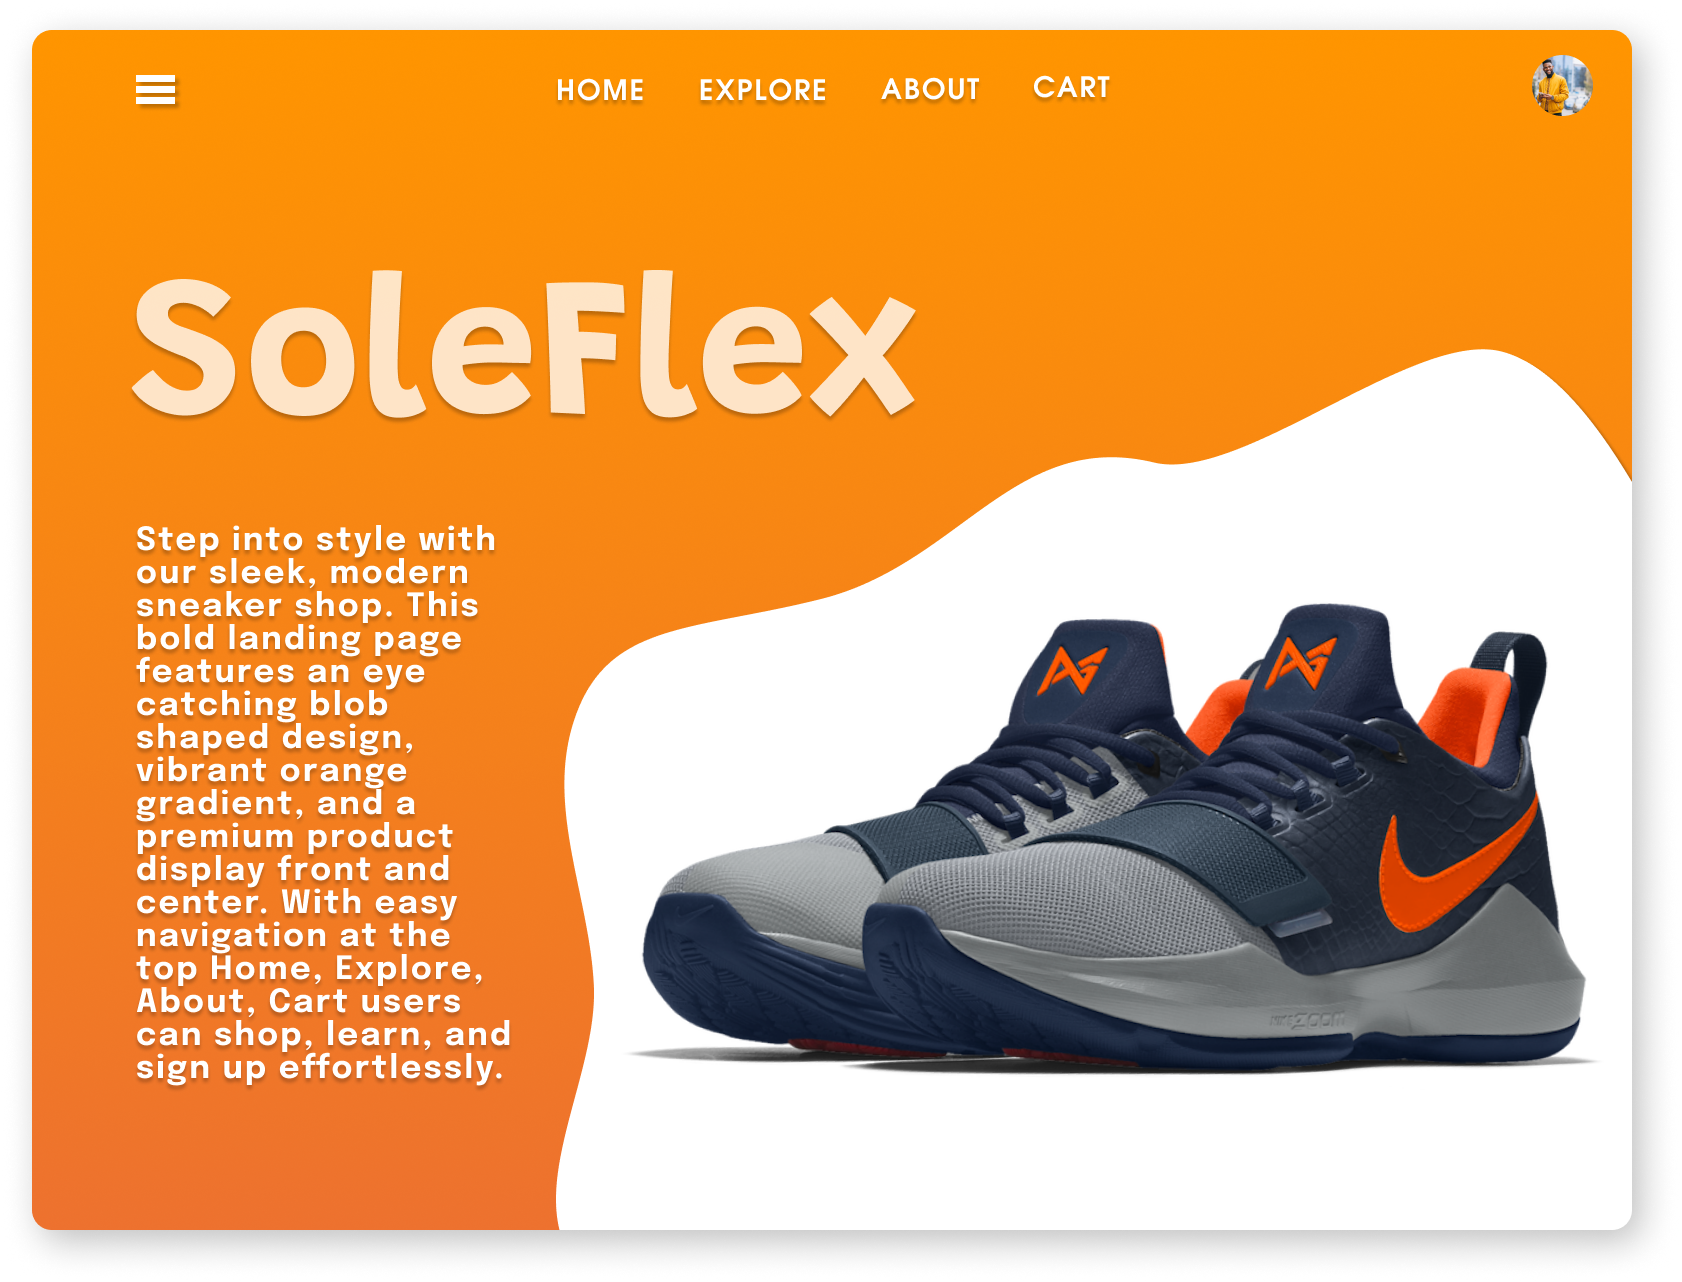Click the Nike Zoom midsole branding

[x=1308, y=1021]
